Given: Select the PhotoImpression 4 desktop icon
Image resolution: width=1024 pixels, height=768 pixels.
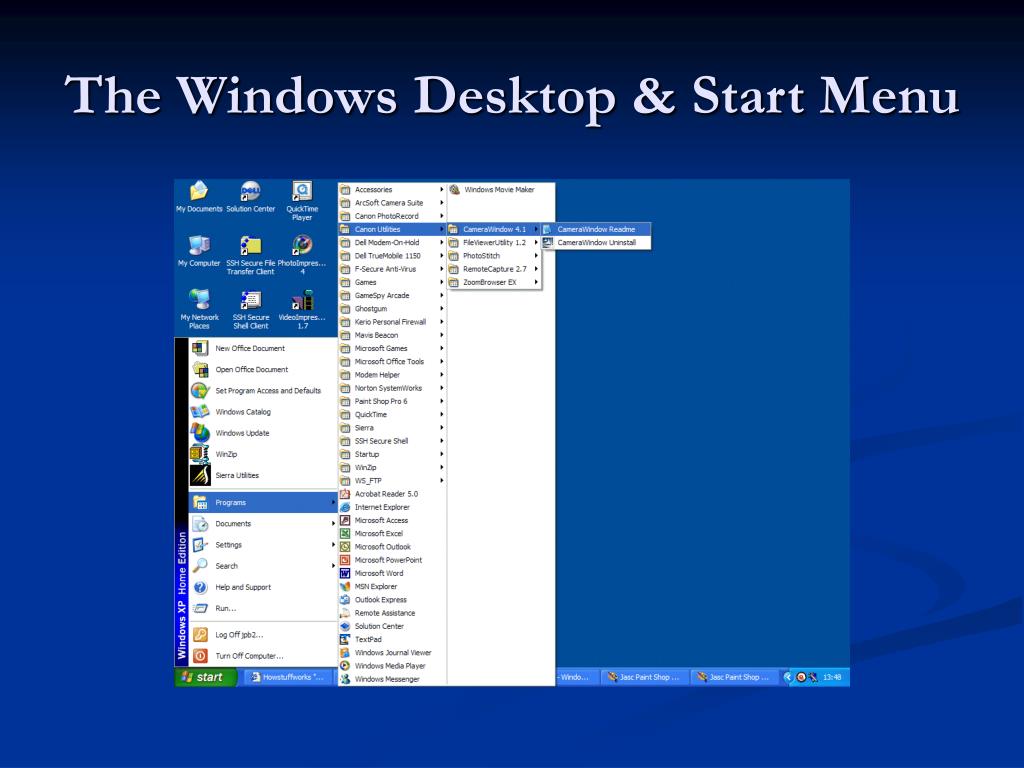Looking at the screenshot, I should [x=302, y=255].
